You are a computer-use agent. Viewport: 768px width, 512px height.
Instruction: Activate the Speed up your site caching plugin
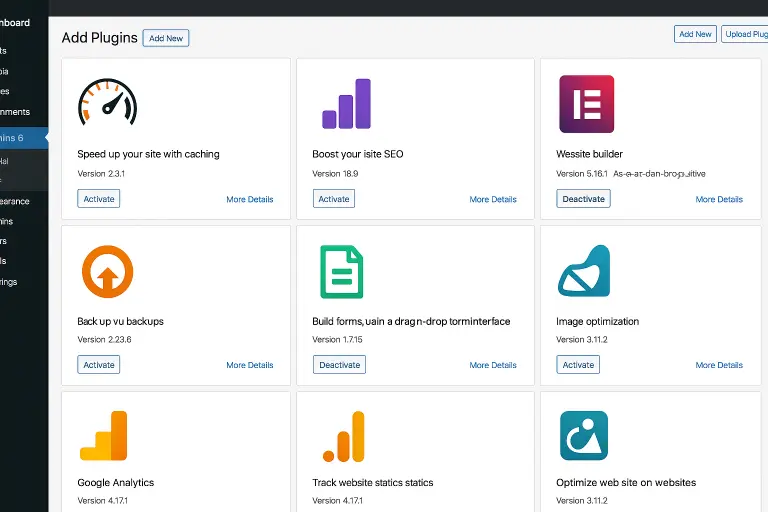[x=98, y=199]
